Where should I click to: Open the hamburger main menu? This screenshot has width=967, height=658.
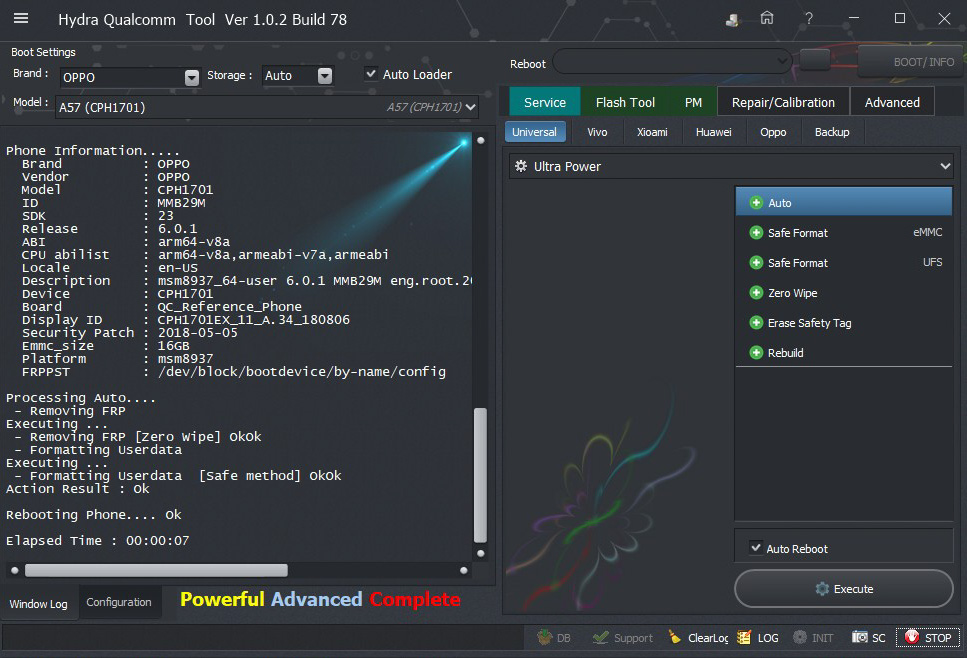(x=21, y=18)
